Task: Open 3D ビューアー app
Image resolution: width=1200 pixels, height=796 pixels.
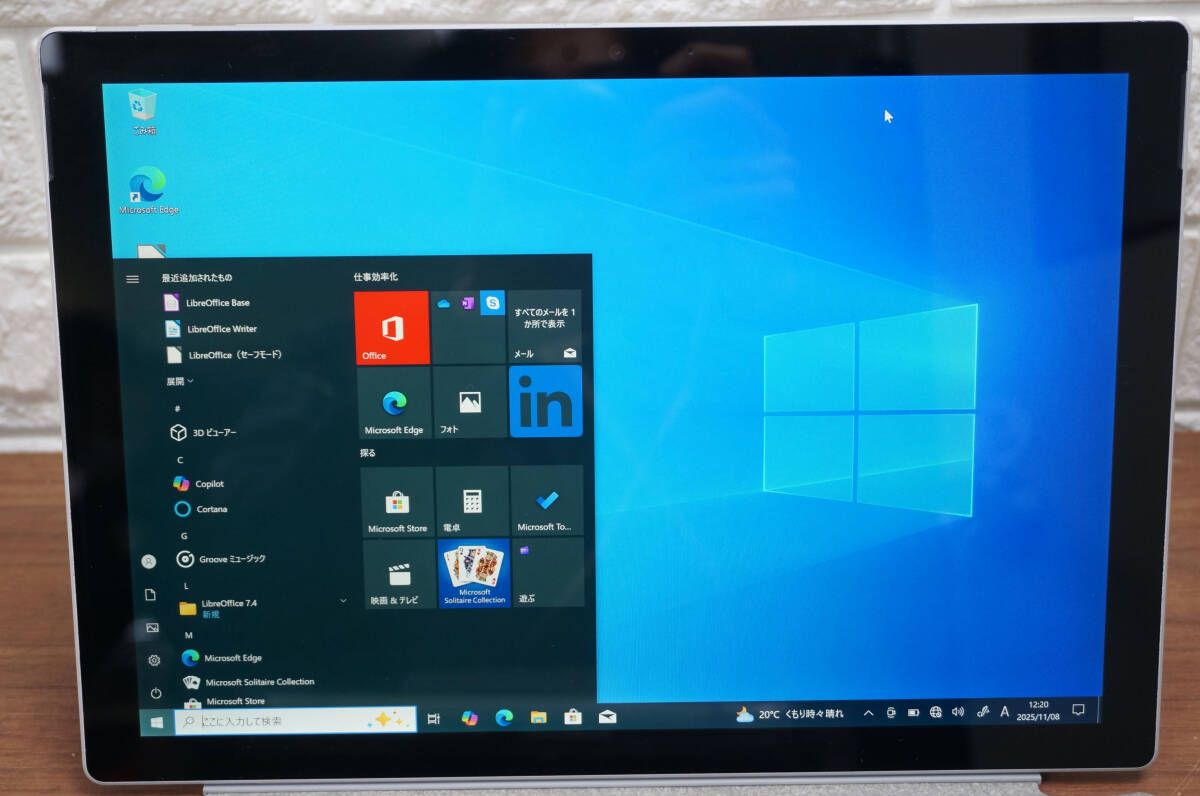Action: (205, 432)
